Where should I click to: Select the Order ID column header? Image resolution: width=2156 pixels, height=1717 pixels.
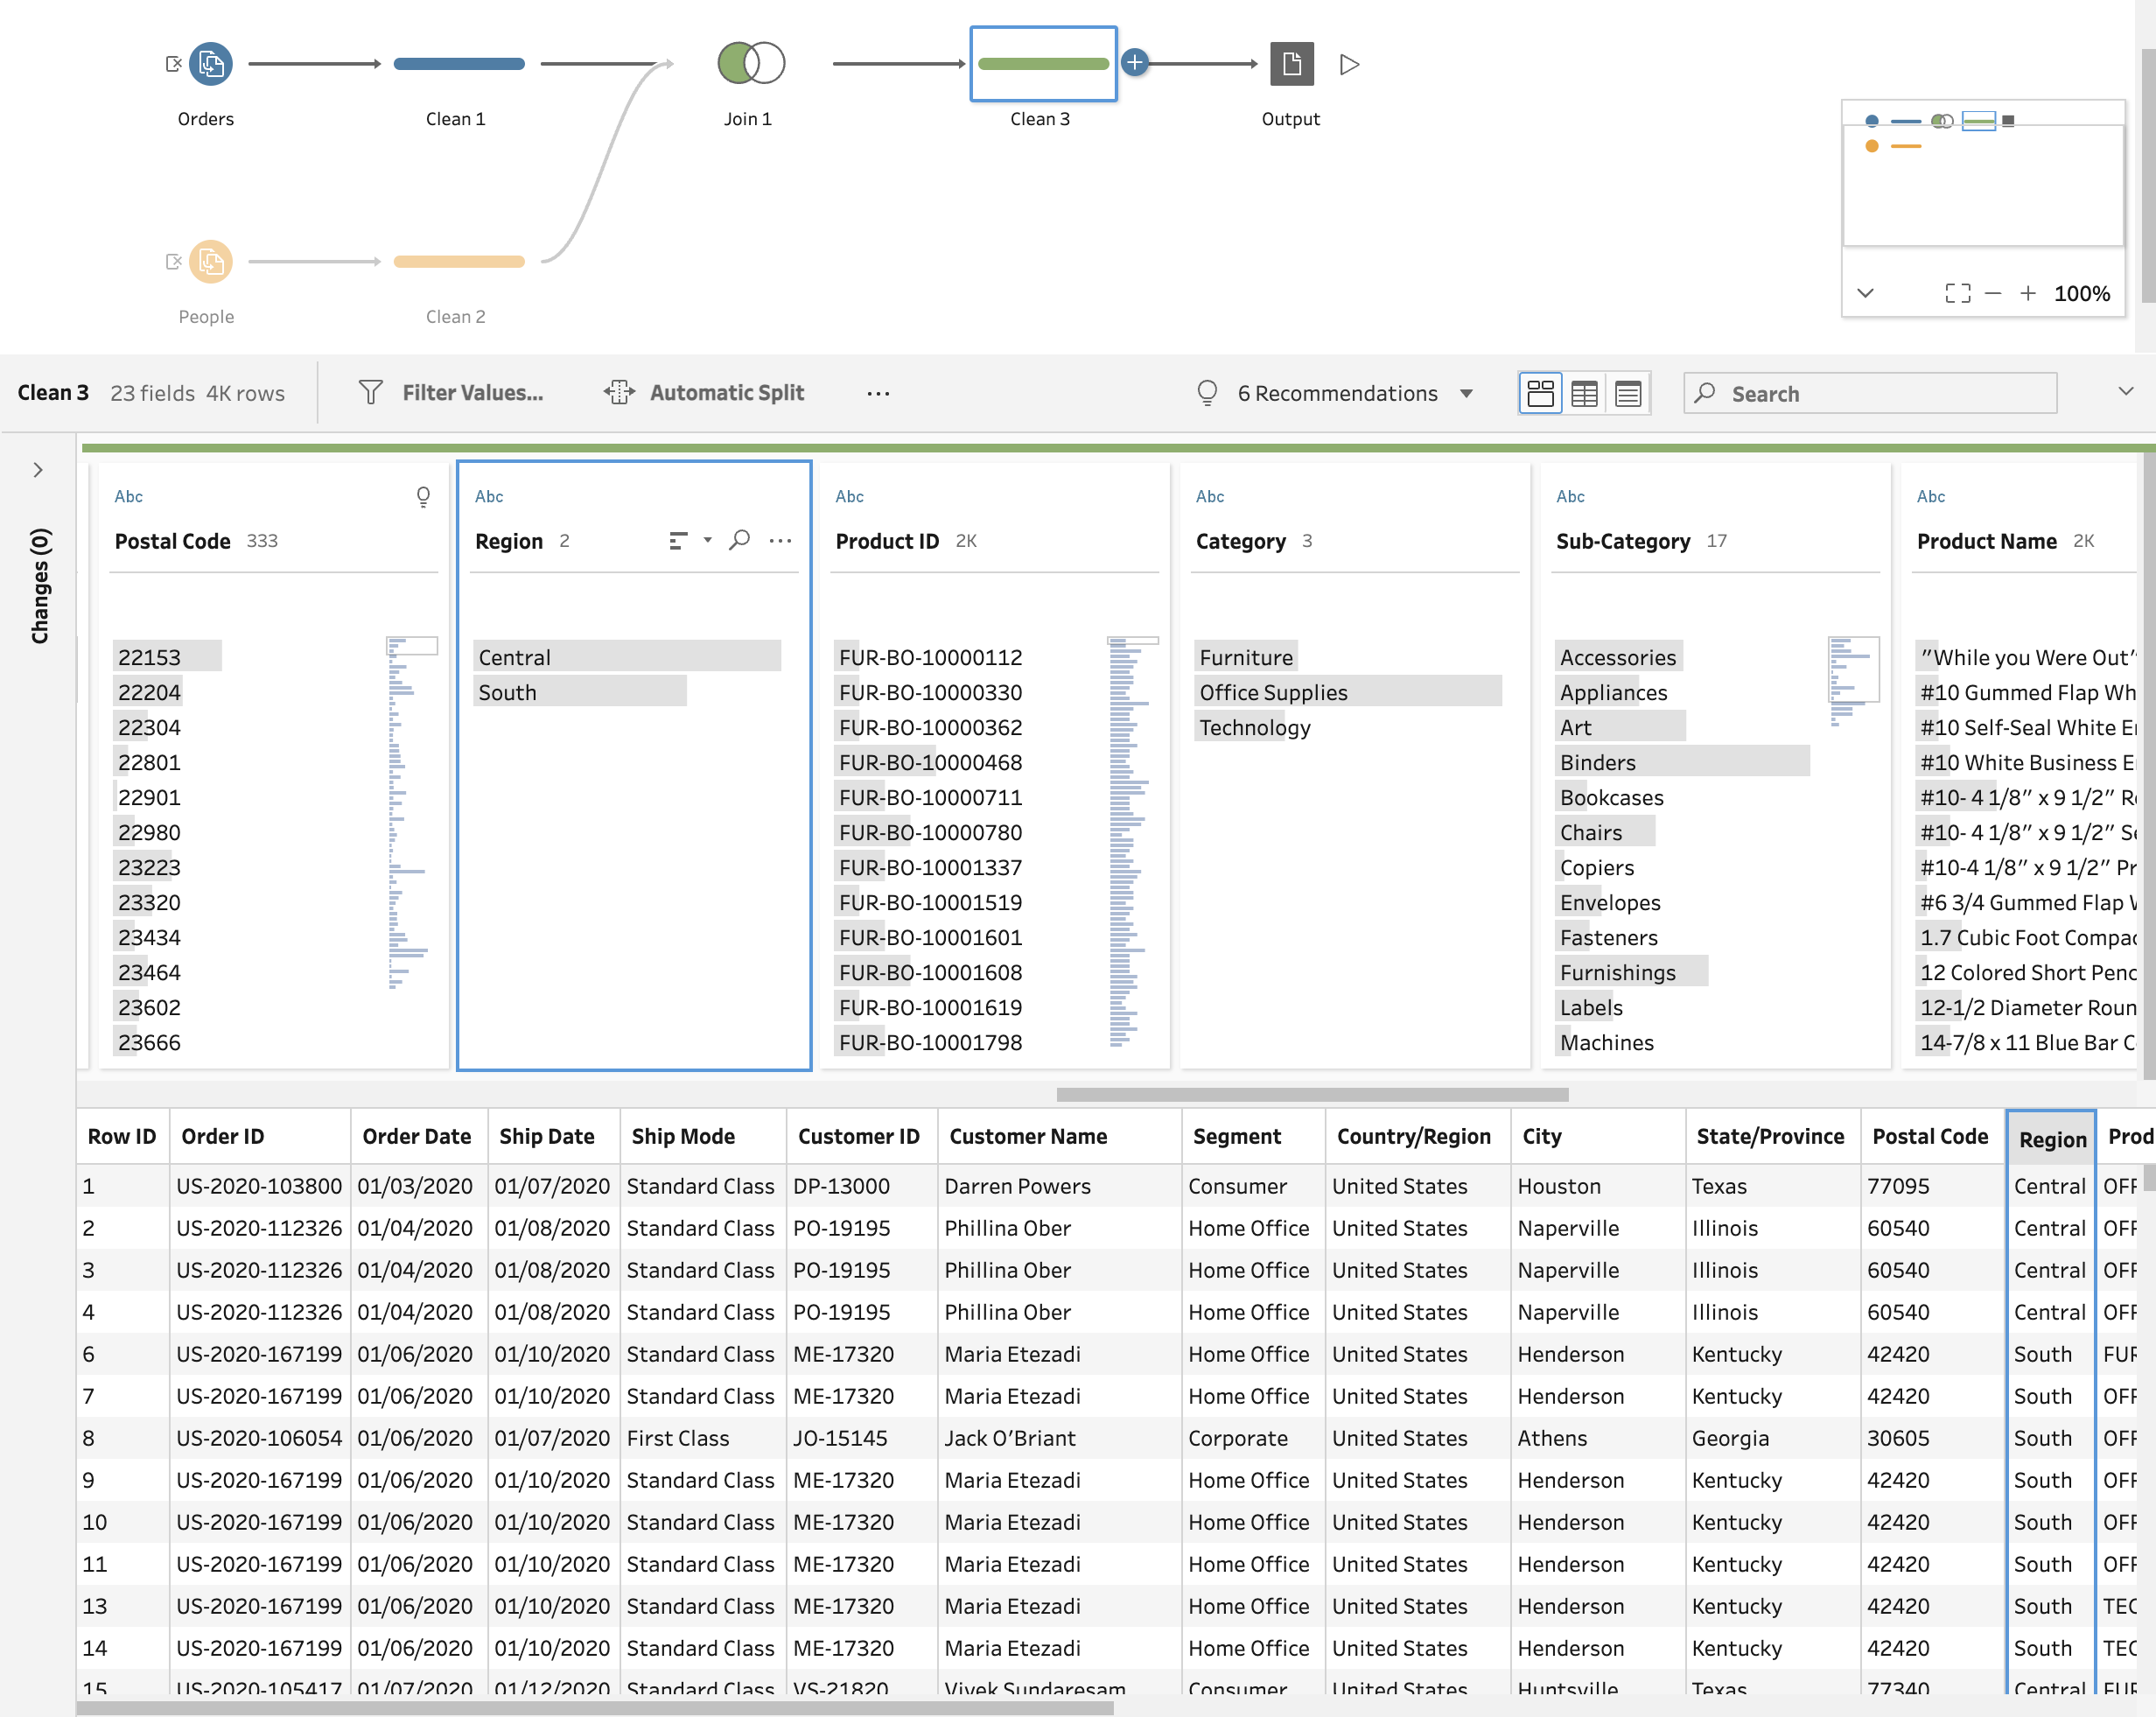(260, 1136)
